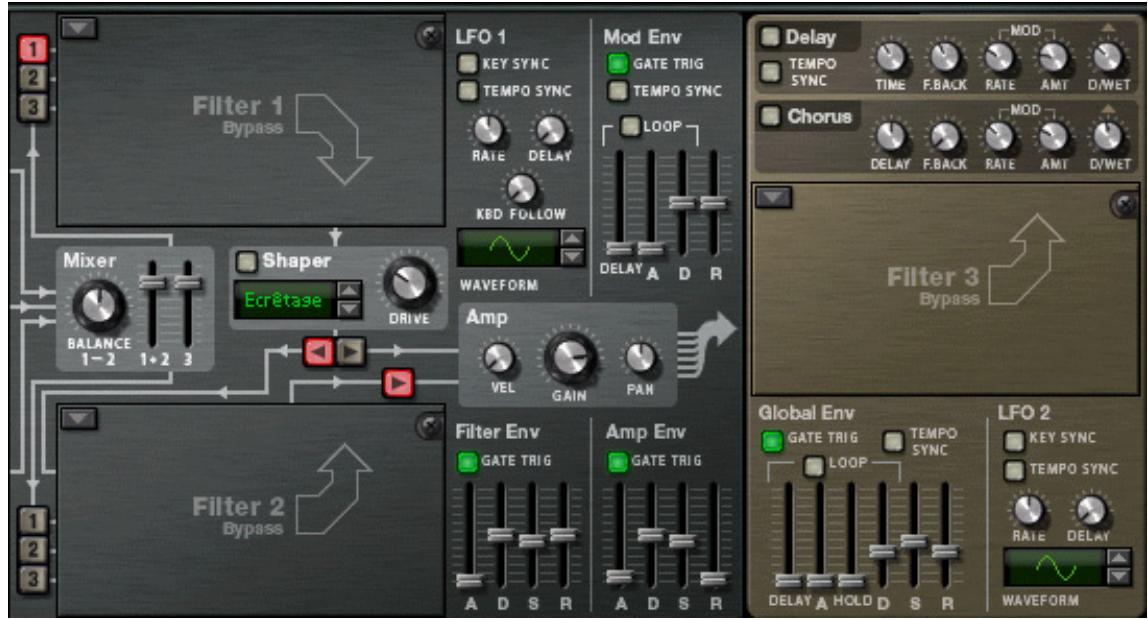The width and height of the screenshot is (1148, 620).
Task: Click routing button 2 beside Filter 1
Action: (32, 76)
